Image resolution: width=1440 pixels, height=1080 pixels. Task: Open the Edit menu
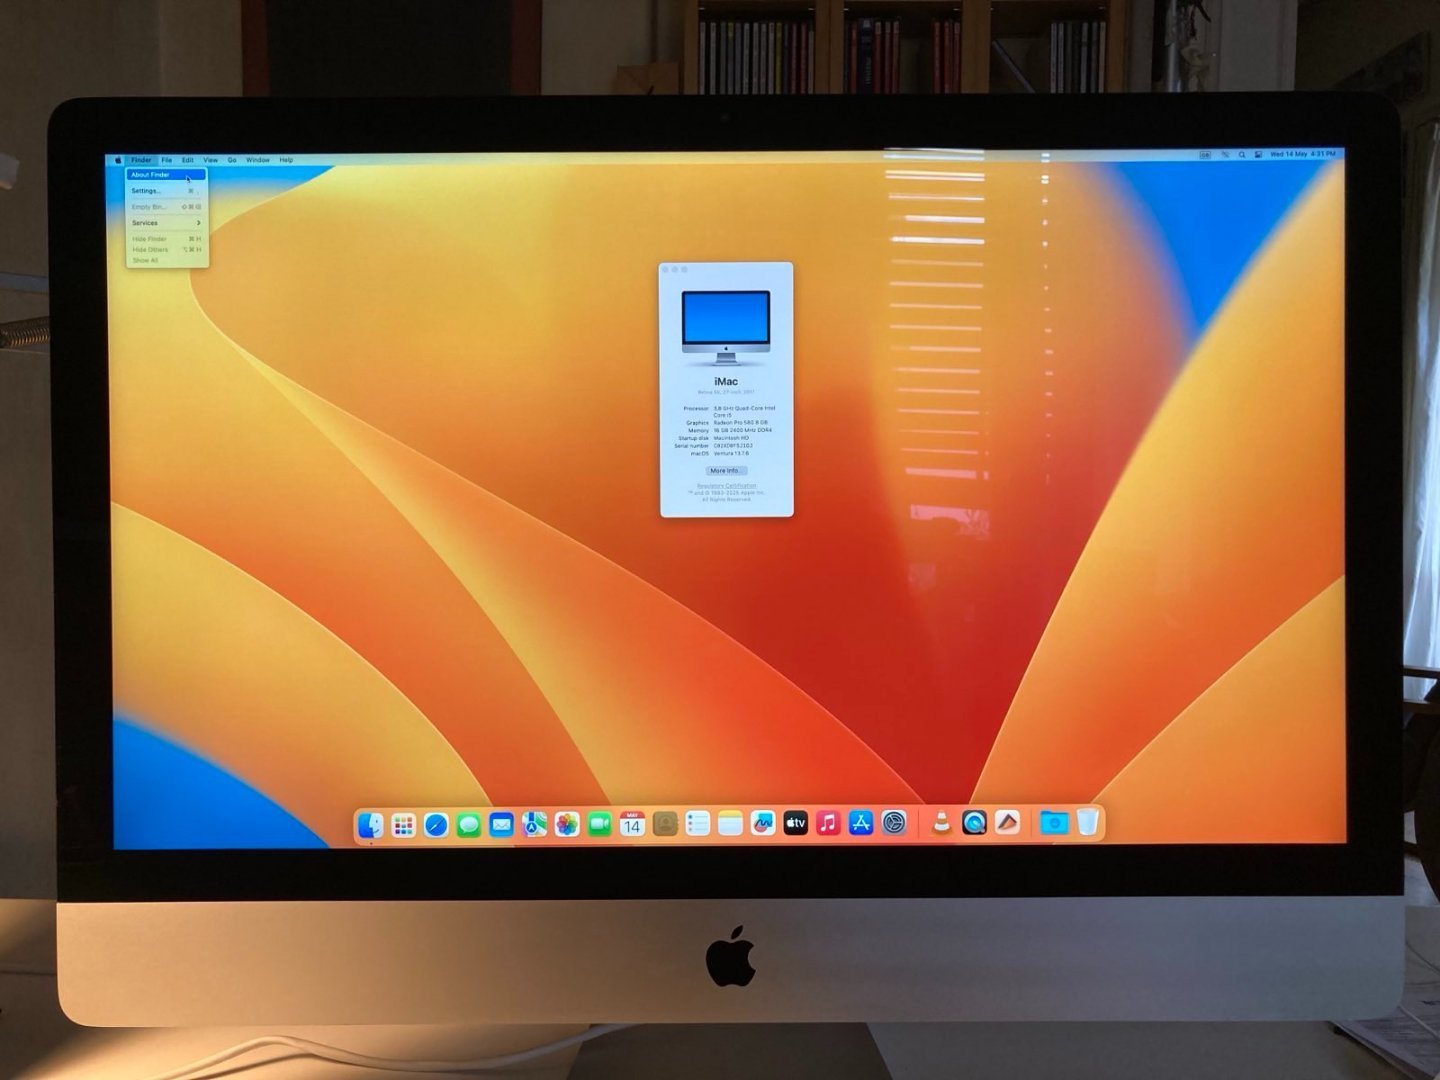pos(187,160)
